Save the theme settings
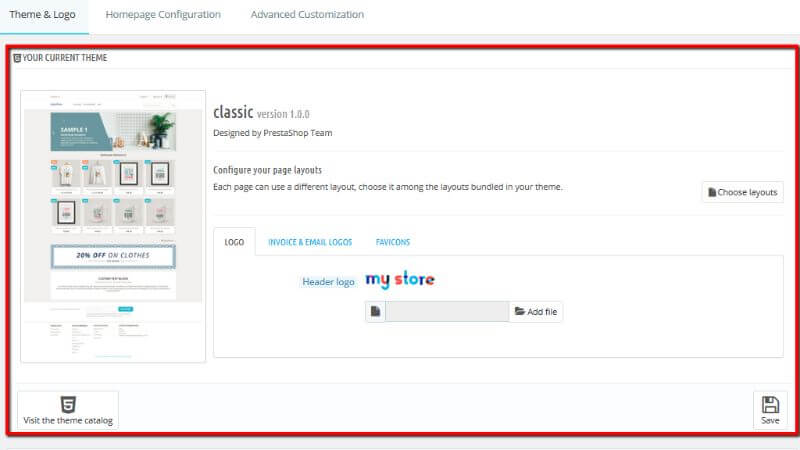This screenshot has width=800, height=450. 770,410
